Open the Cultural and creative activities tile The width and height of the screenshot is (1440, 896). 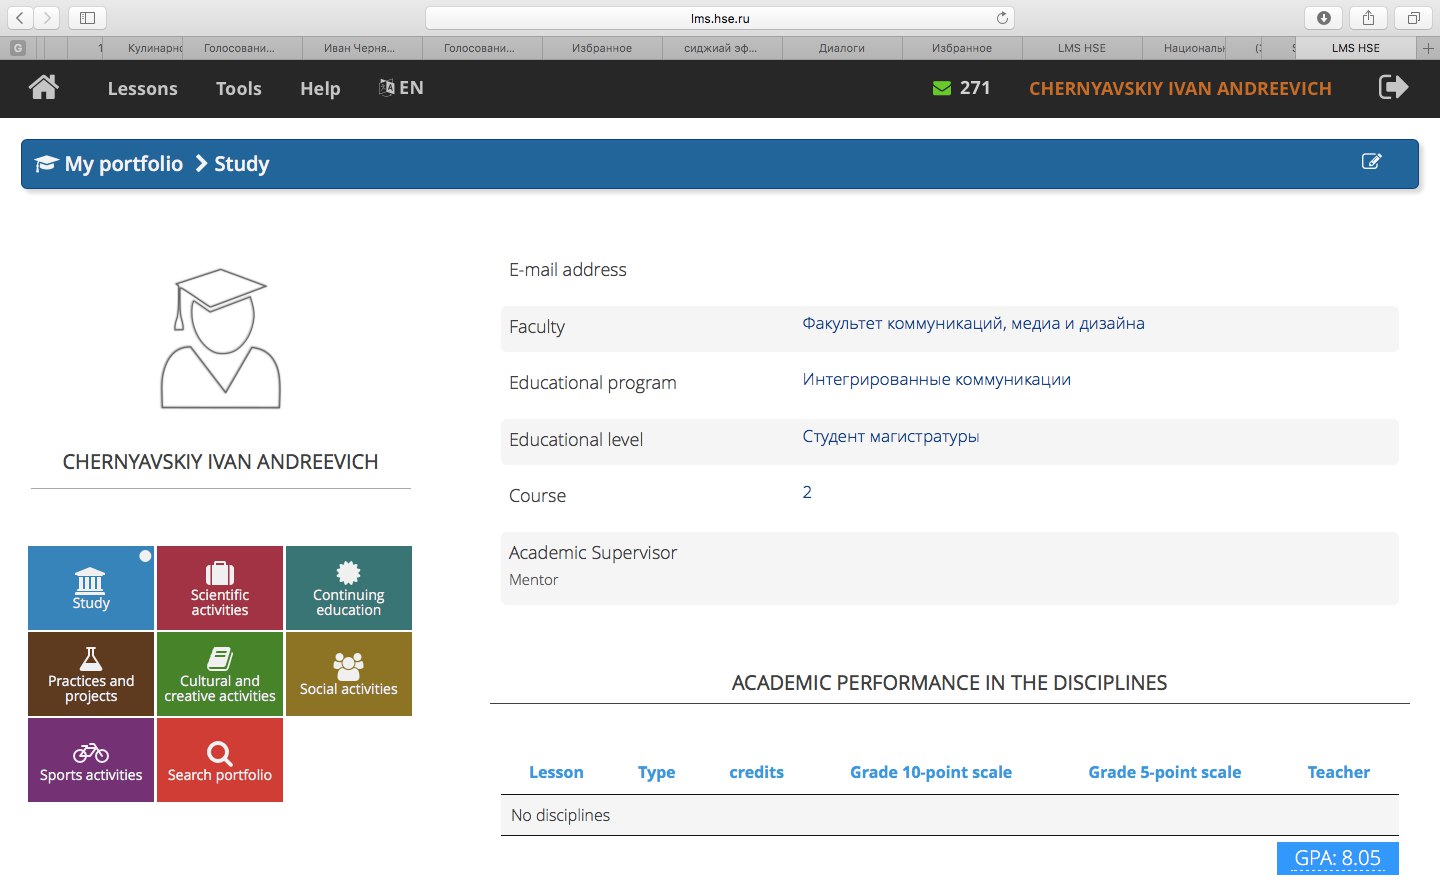pyautogui.click(x=220, y=674)
